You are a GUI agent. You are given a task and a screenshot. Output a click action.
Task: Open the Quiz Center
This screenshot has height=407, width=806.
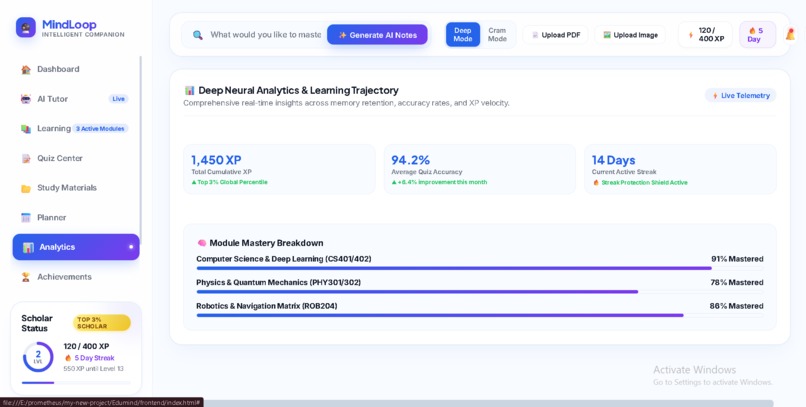click(x=76, y=158)
